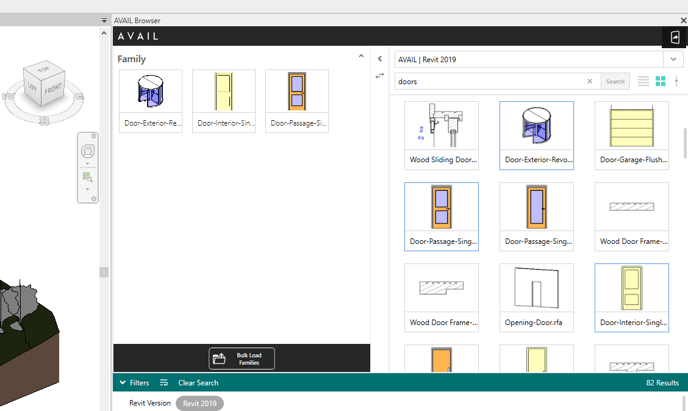688x411 pixels.
Task: Select Wood Door Frame result beside Opening-Door
Action: (x=441, y=298)
